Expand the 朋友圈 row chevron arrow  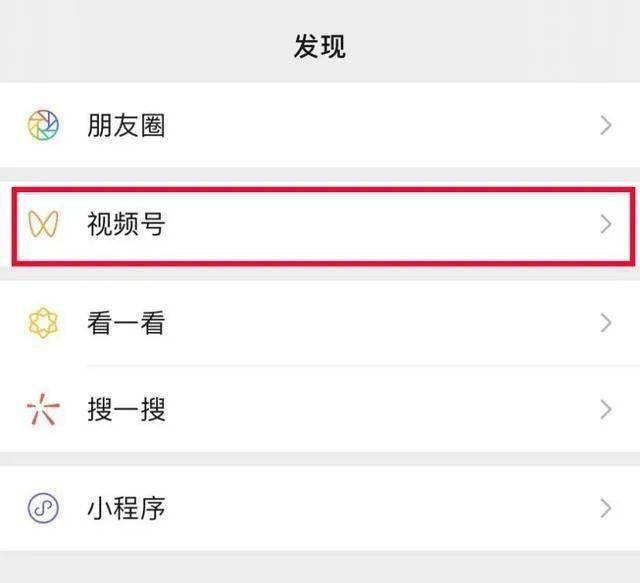point(605,126)
